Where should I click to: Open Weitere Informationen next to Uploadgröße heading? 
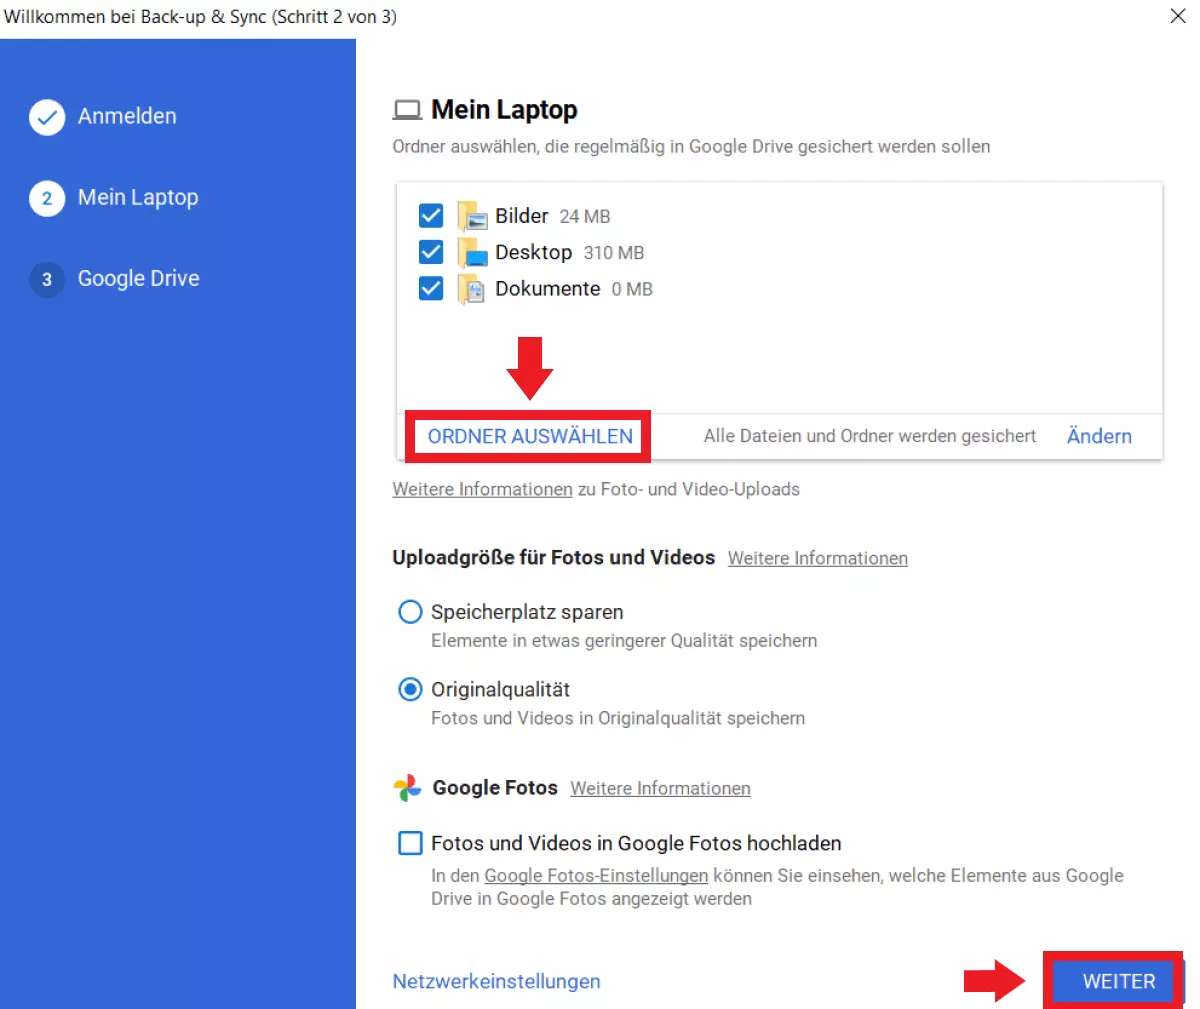818,558
